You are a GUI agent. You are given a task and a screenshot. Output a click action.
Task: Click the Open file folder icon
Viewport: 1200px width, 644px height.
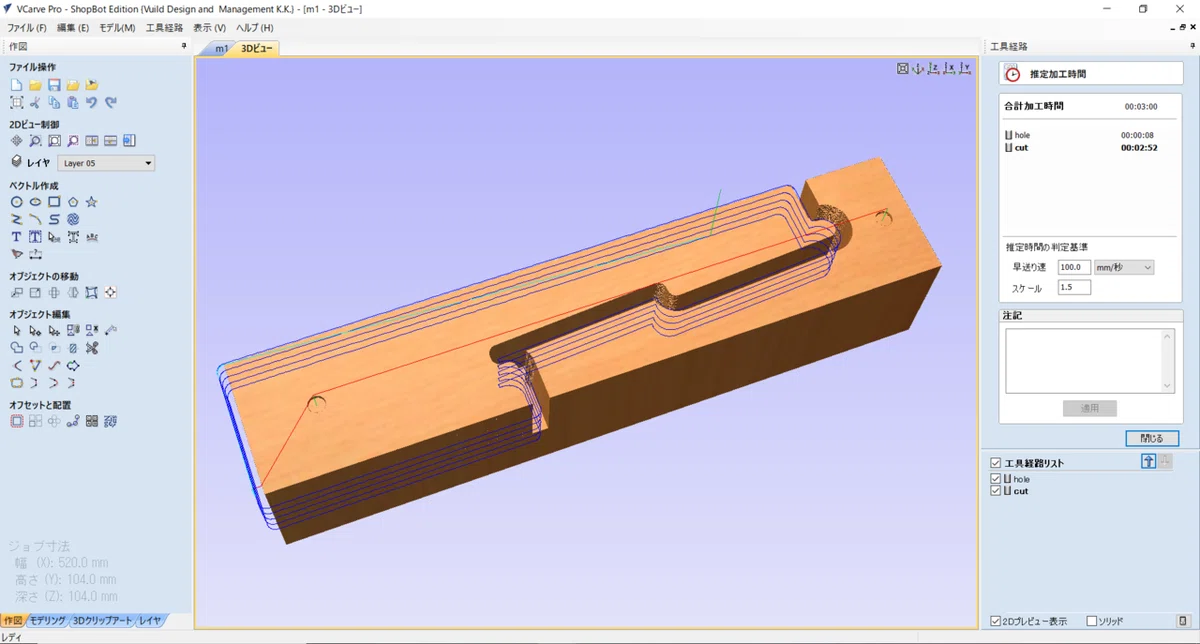35,85
